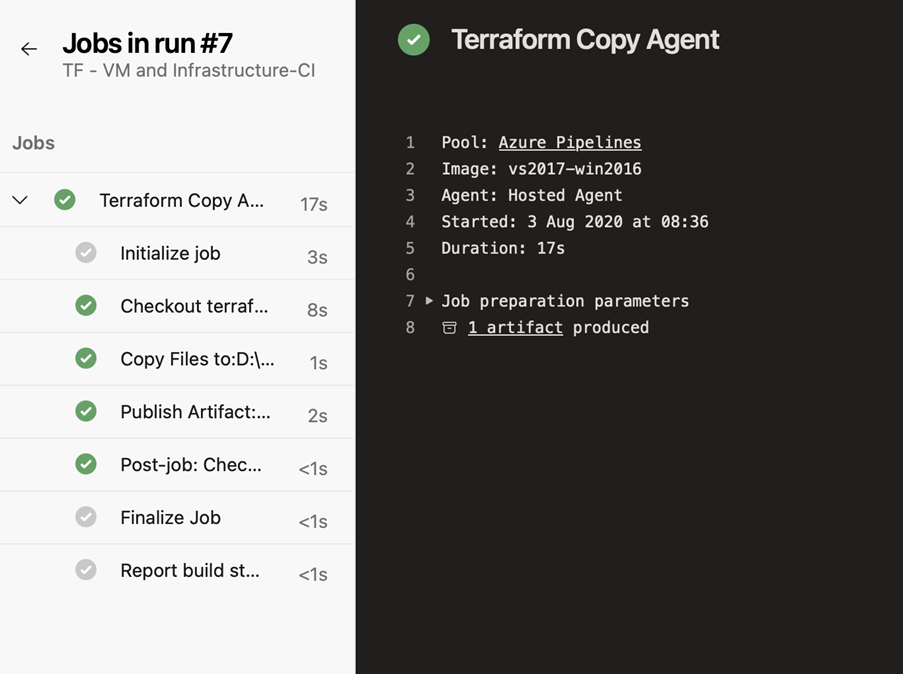Select the Terraform Copy A... job row
The height and width of the screenshot is (674, 903).
click(177, 200)
